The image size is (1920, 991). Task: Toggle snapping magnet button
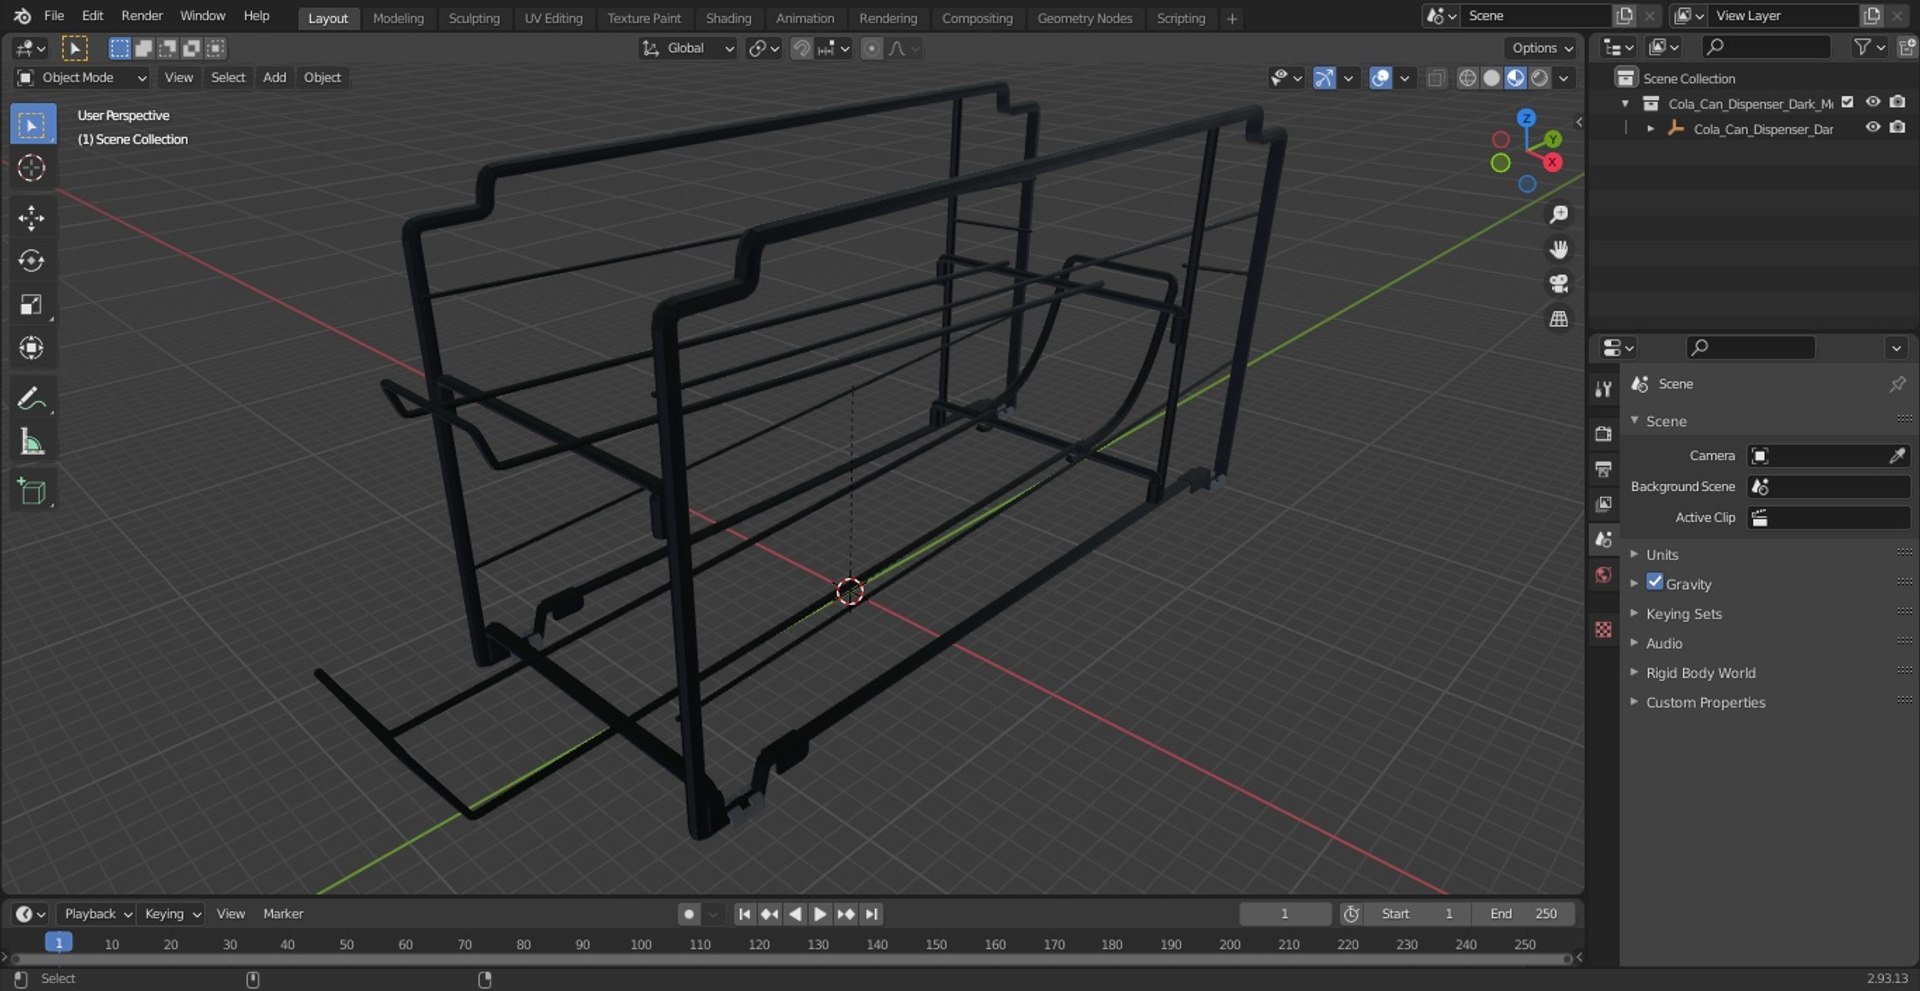click(x=801, y=48)
